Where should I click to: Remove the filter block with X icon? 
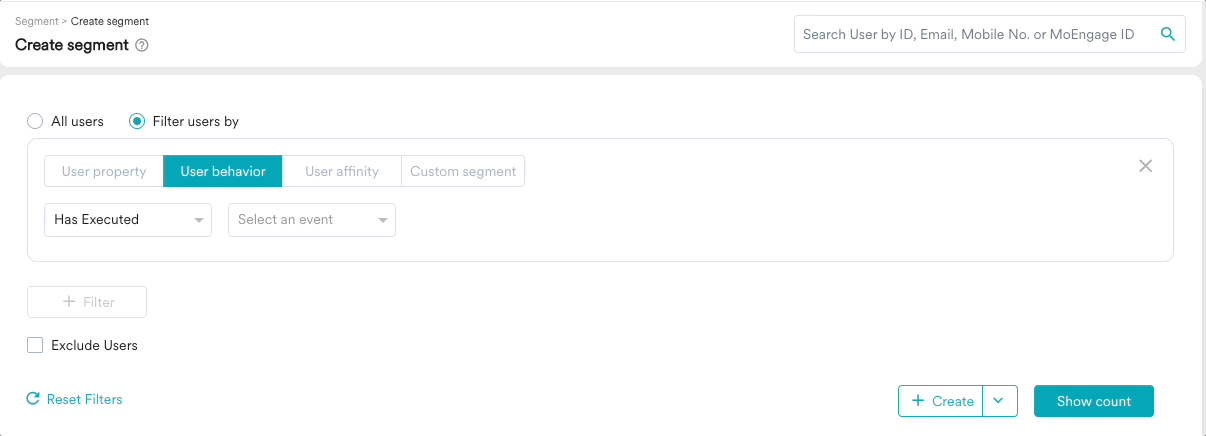pyautogui.click(x=1146, y=166)
